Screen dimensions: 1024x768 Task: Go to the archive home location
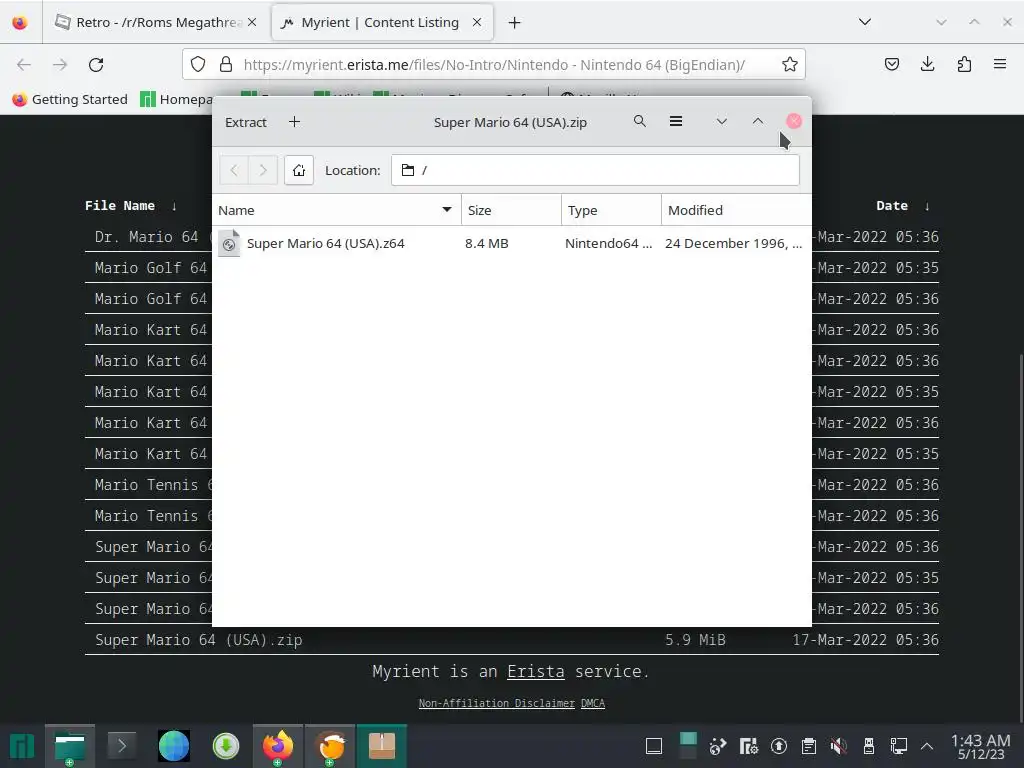299,170
